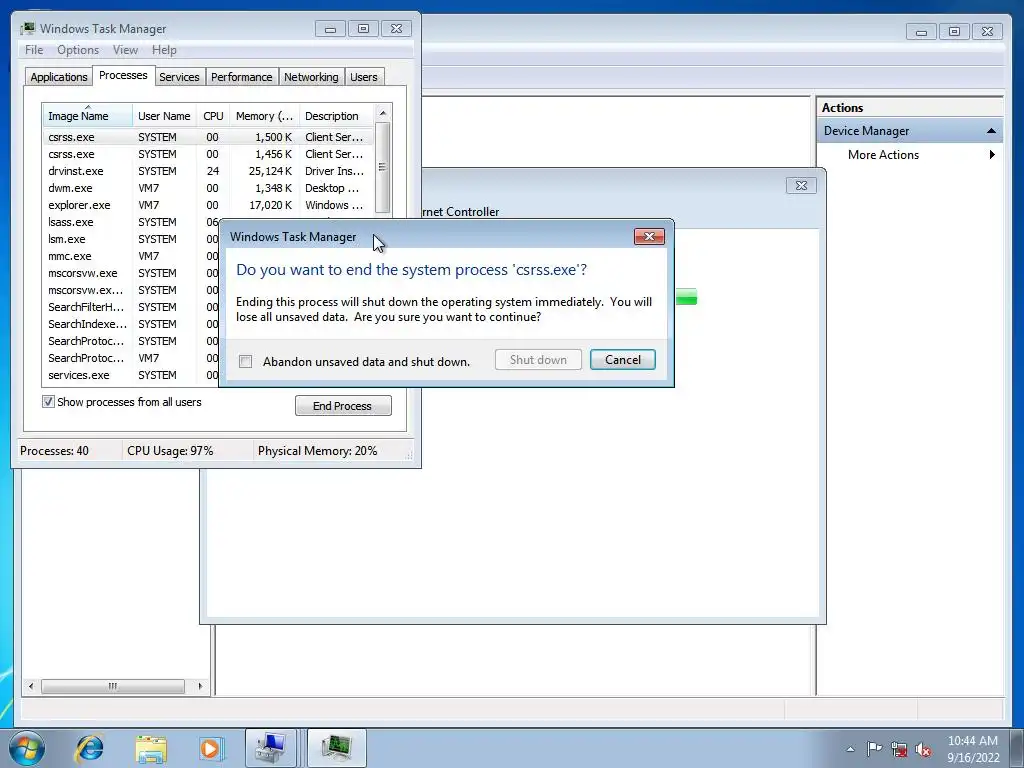Open network status tray icon

click(899, 749)
